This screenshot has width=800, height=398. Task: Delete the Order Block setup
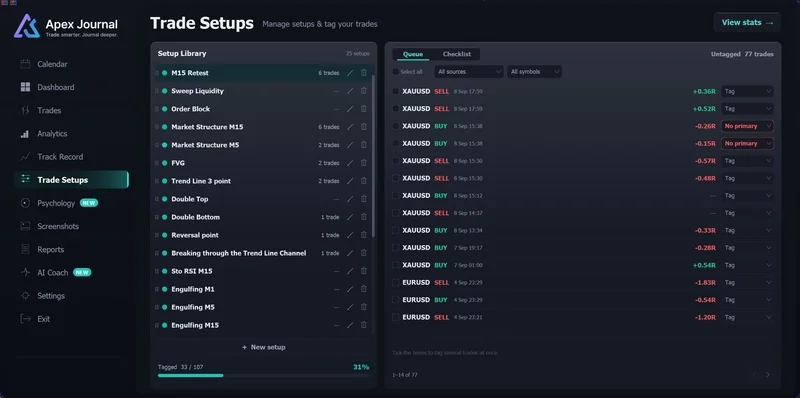(364, 109)
